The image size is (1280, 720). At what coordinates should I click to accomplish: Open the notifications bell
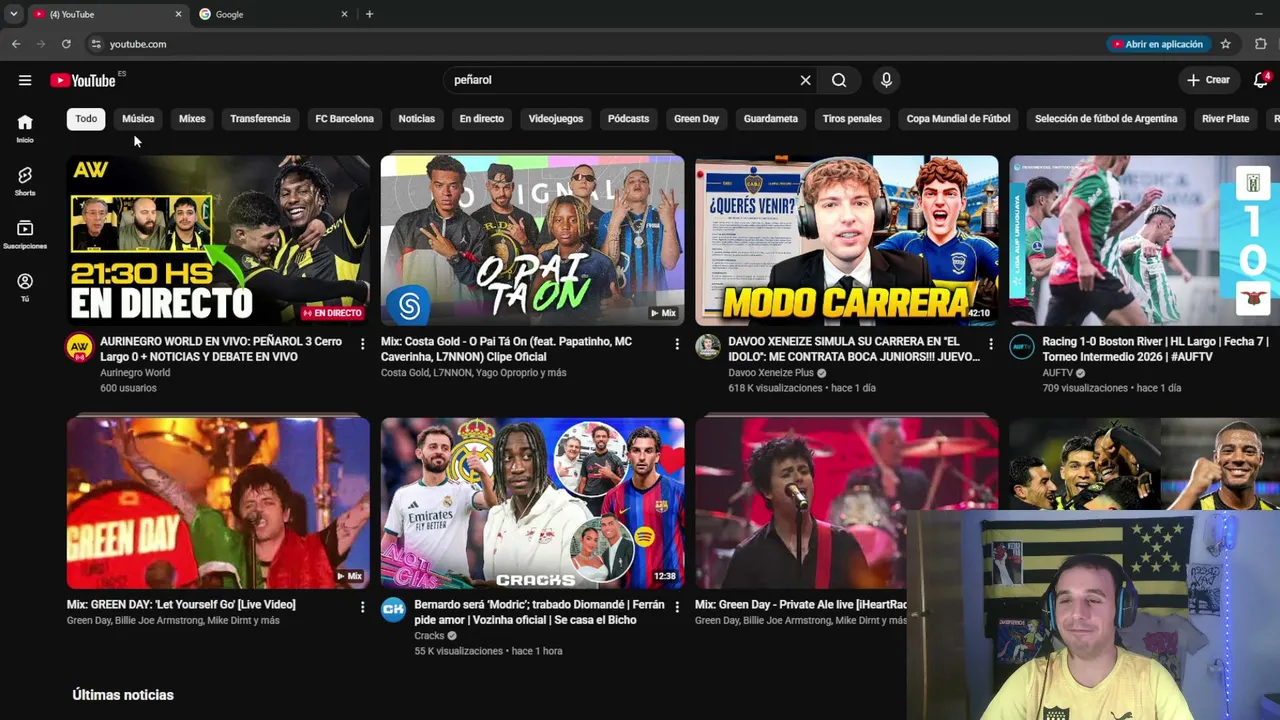point(1260,80)
